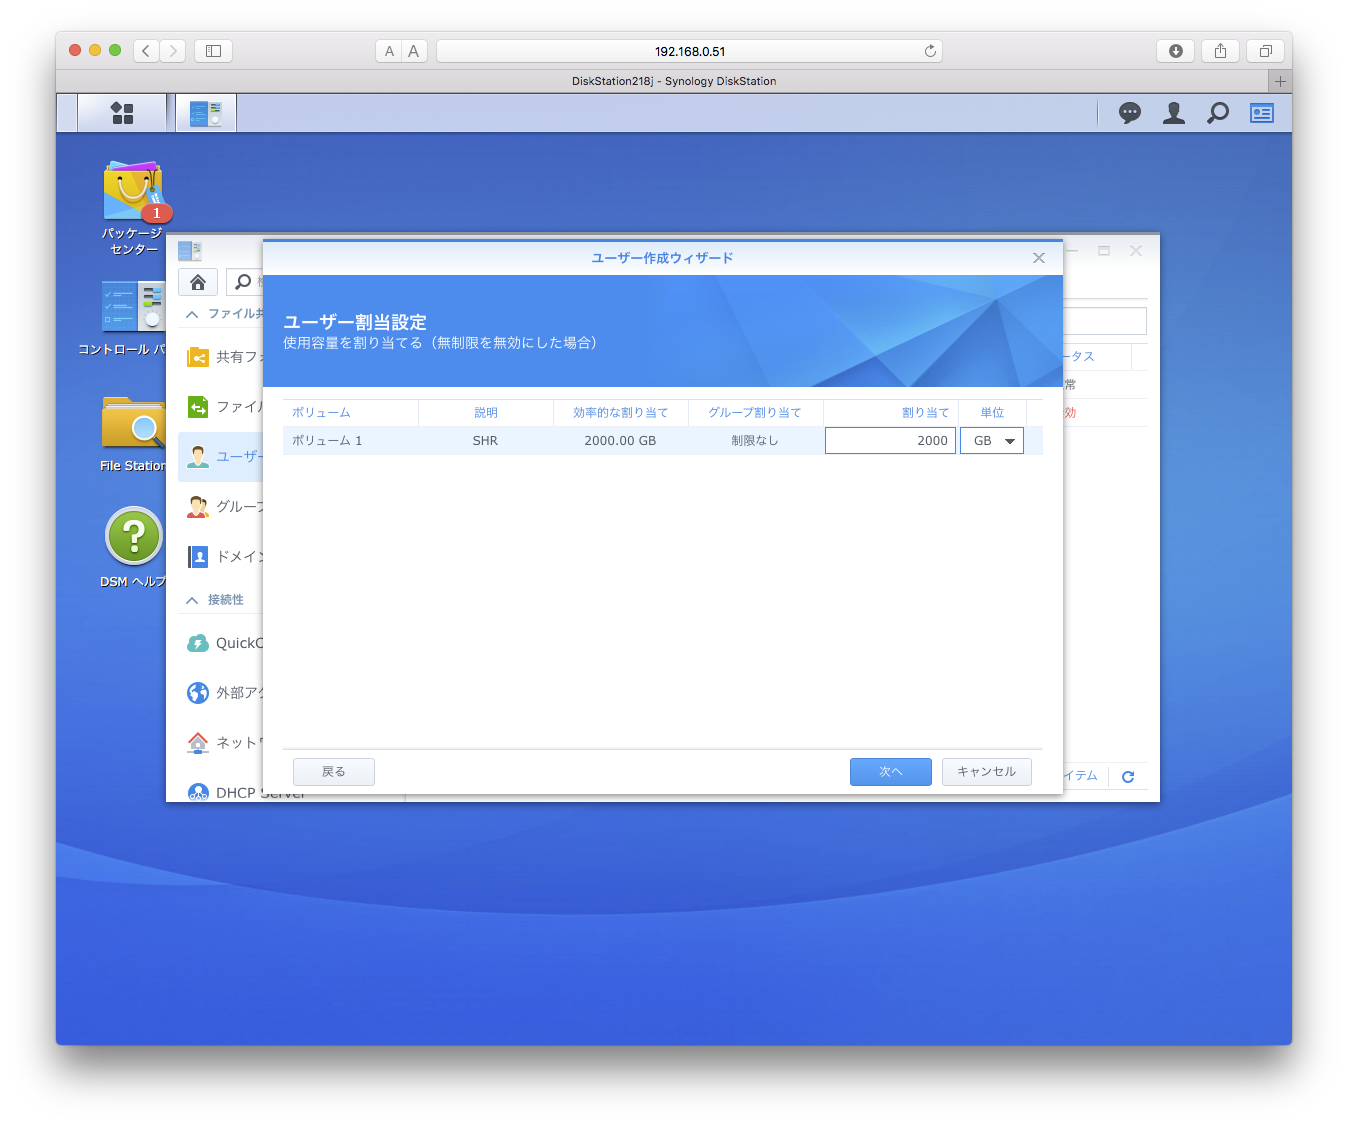Open the DSM Main Menu grid icon

(122, 113)
